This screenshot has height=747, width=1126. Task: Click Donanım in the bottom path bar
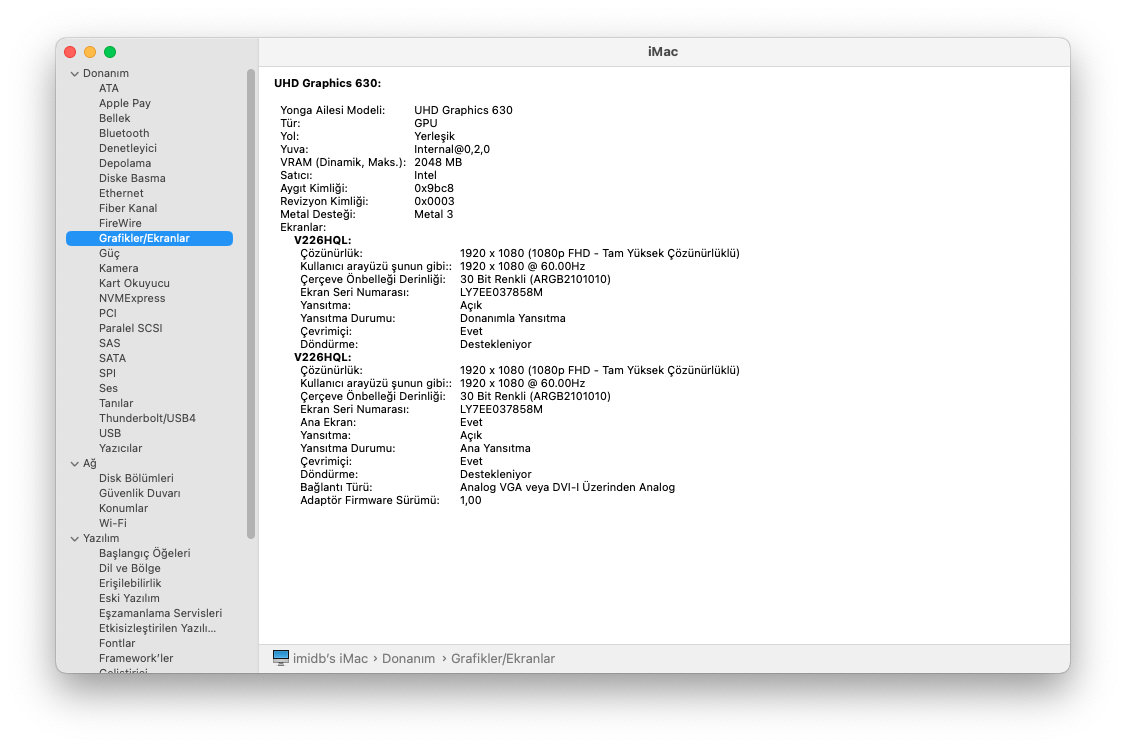point(408,659)
